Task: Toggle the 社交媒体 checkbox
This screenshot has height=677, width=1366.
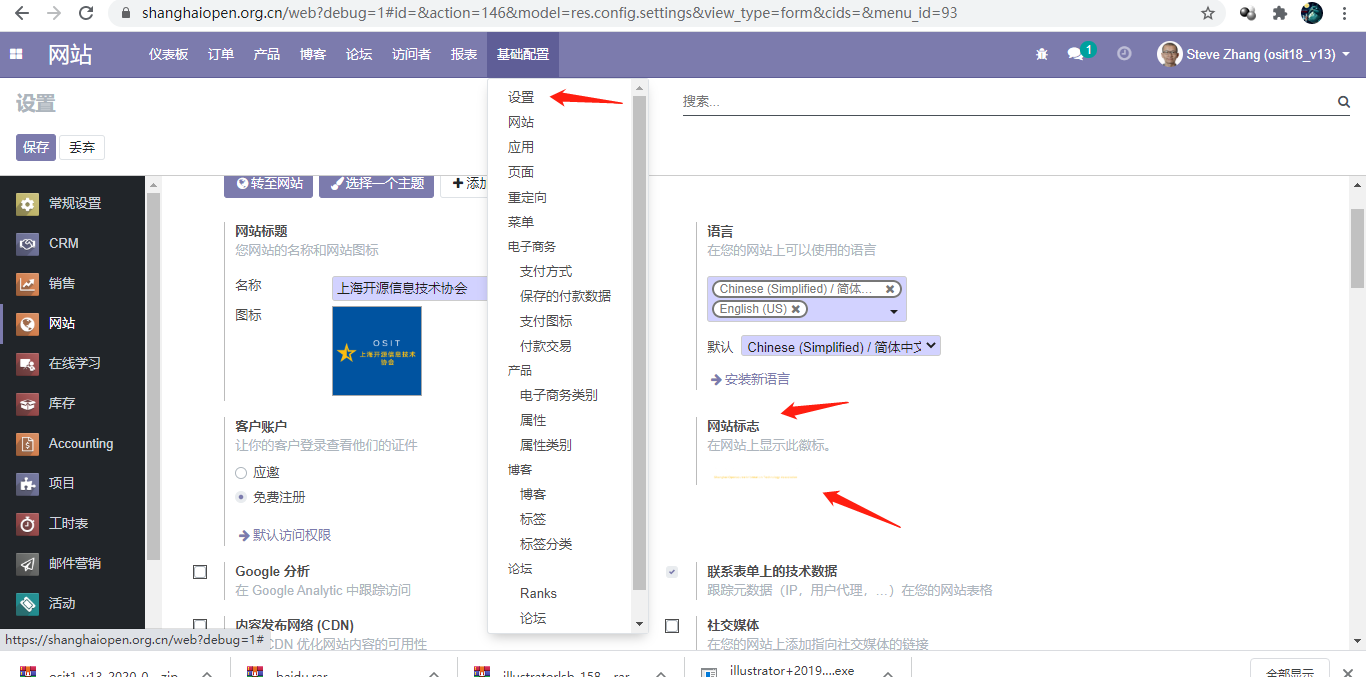Action: tap(672, 626)
